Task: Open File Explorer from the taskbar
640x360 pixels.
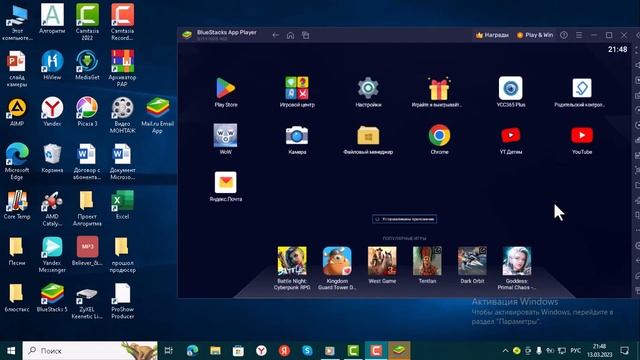Action: click(215, 351)
